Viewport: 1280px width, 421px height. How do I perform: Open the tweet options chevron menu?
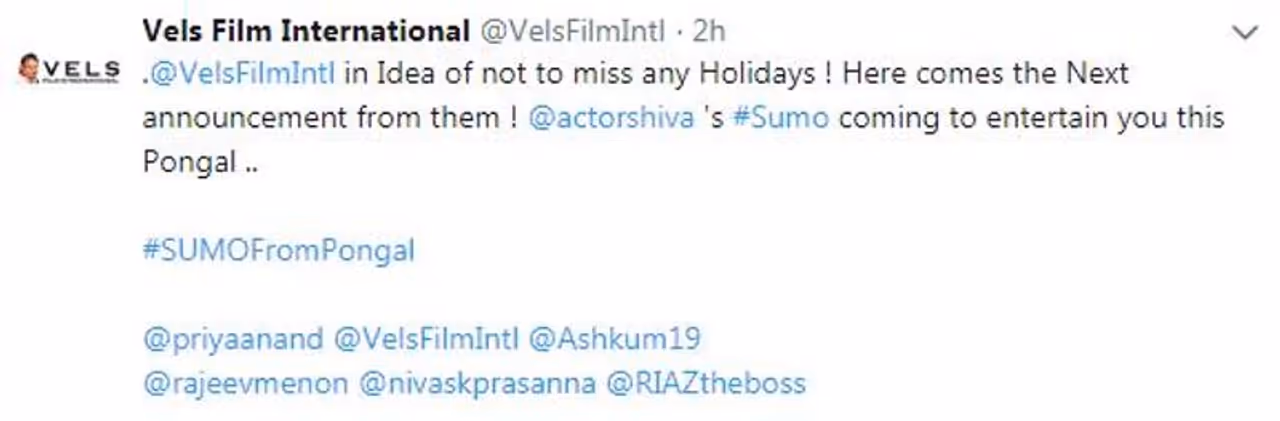coord(1245,33)
